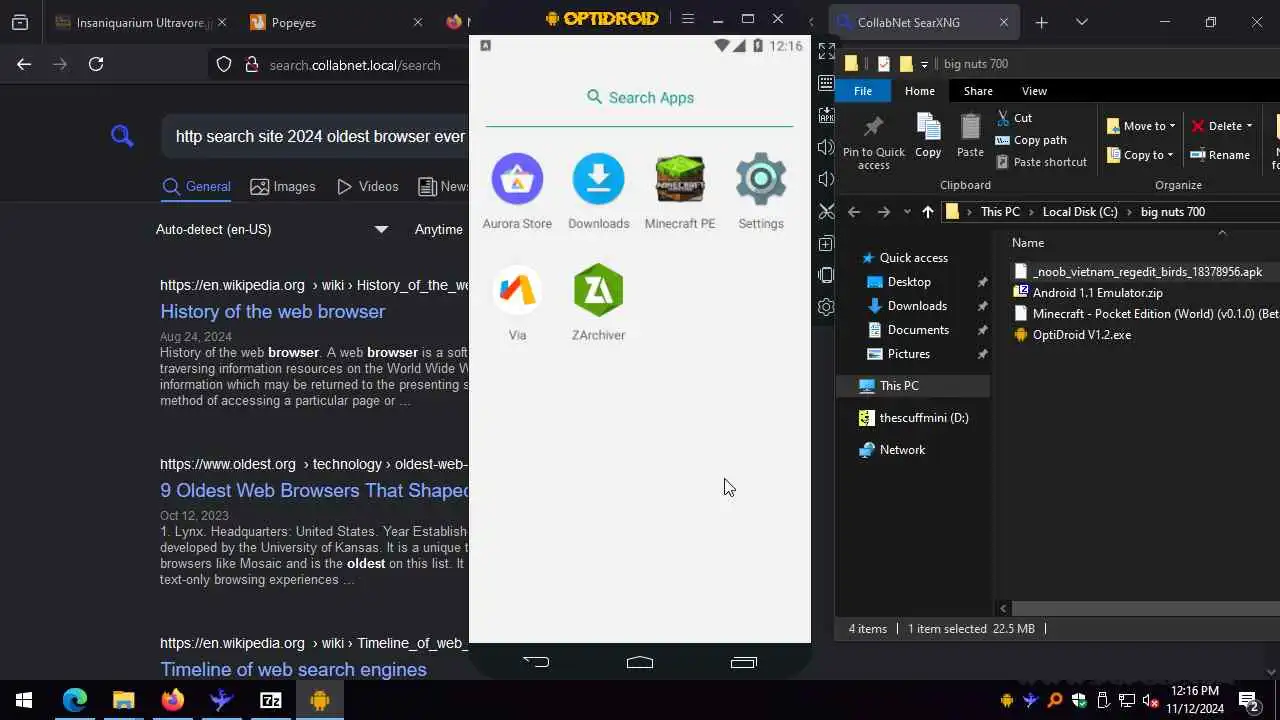Viewport: 1280px width, 720px height.
Task: Switch to the View ribbon tab
Action: click(x=1034, y=91)
